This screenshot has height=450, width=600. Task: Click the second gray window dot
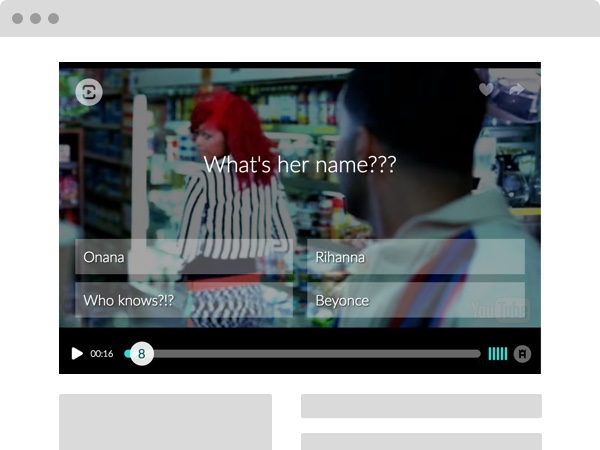point(36,18)
